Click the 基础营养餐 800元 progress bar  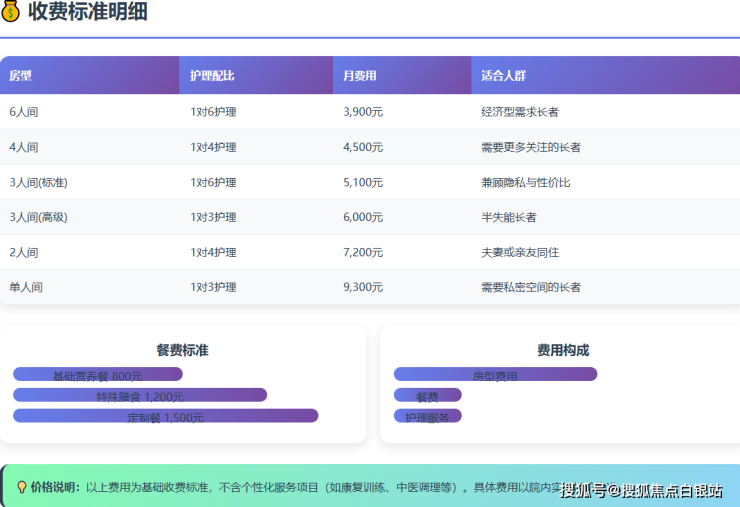click(98, 375)
